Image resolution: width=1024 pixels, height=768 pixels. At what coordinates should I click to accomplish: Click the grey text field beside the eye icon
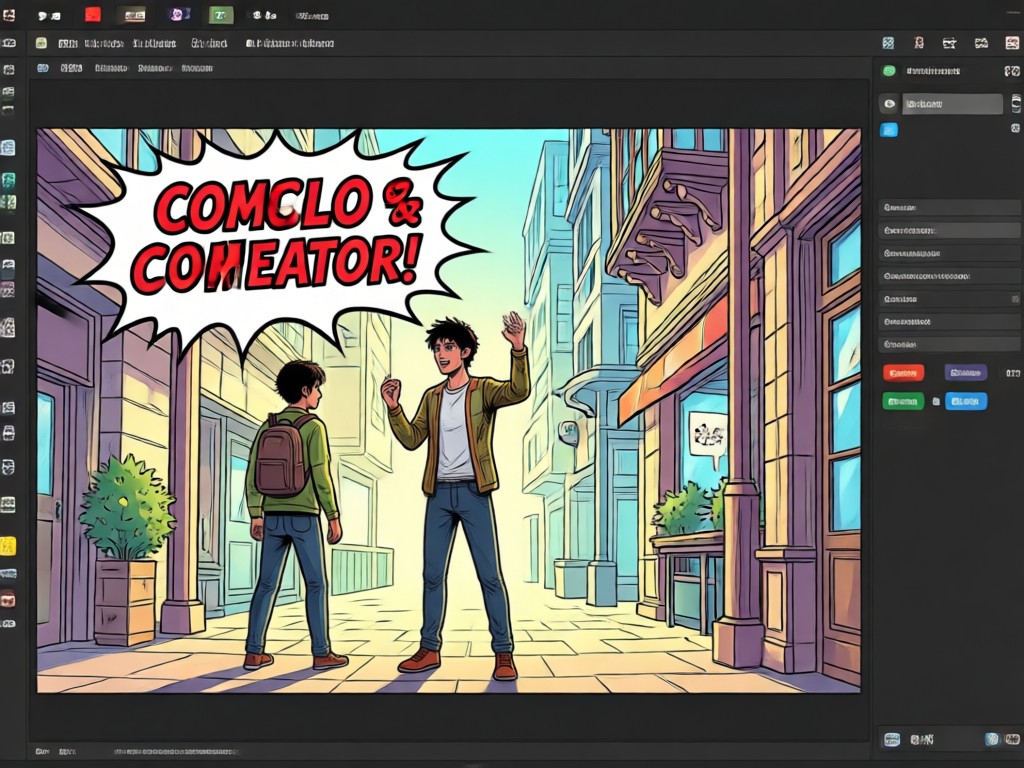[953, 104]
